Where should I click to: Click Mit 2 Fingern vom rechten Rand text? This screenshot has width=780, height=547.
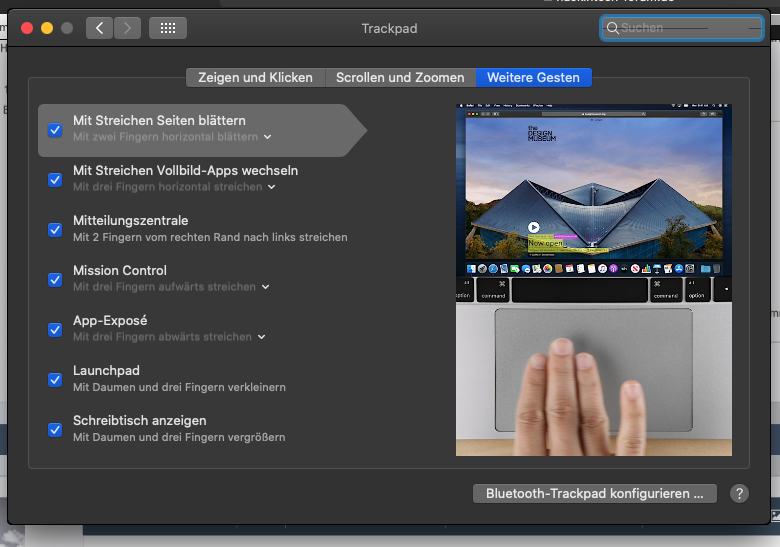(210, 237)
